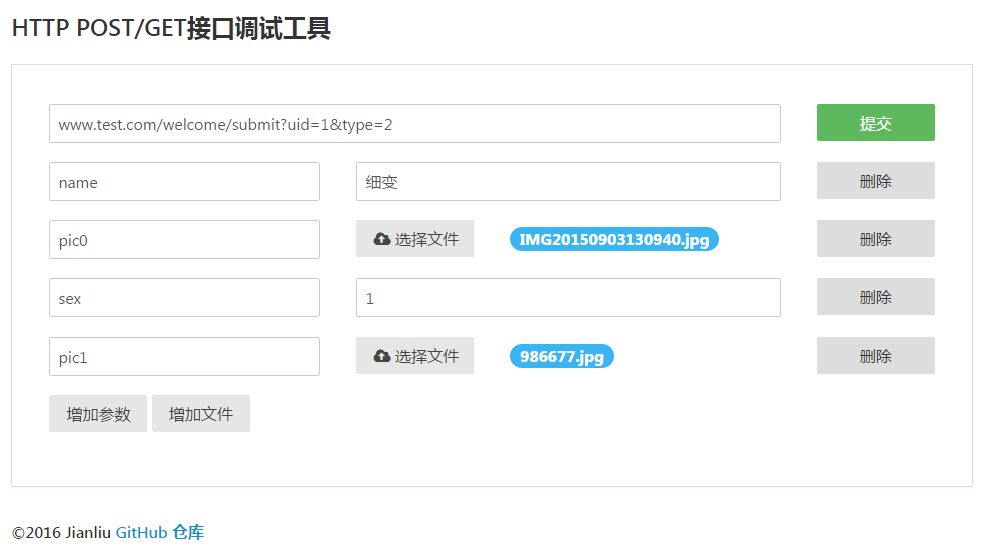Click 增加文件 to add a file
Screen dimensions: 984x559
click(x=201, y=414)
